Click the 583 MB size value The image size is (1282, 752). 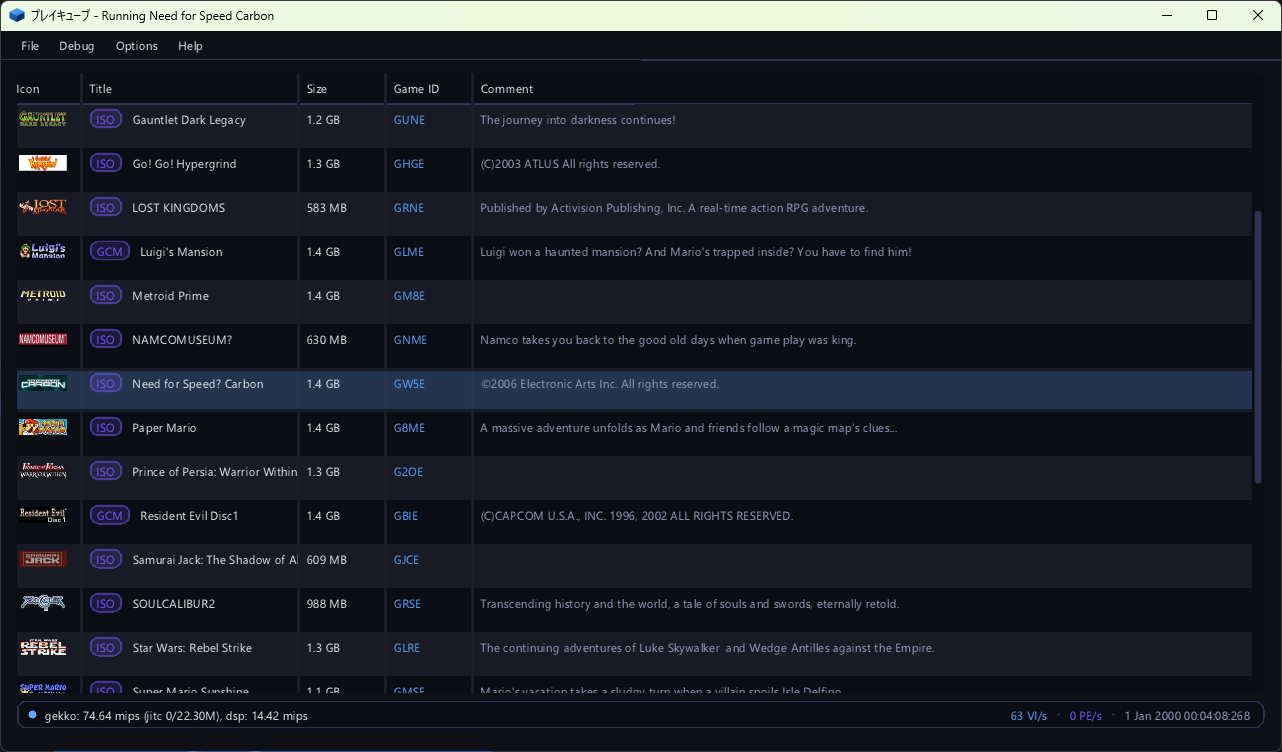(327, 208)
